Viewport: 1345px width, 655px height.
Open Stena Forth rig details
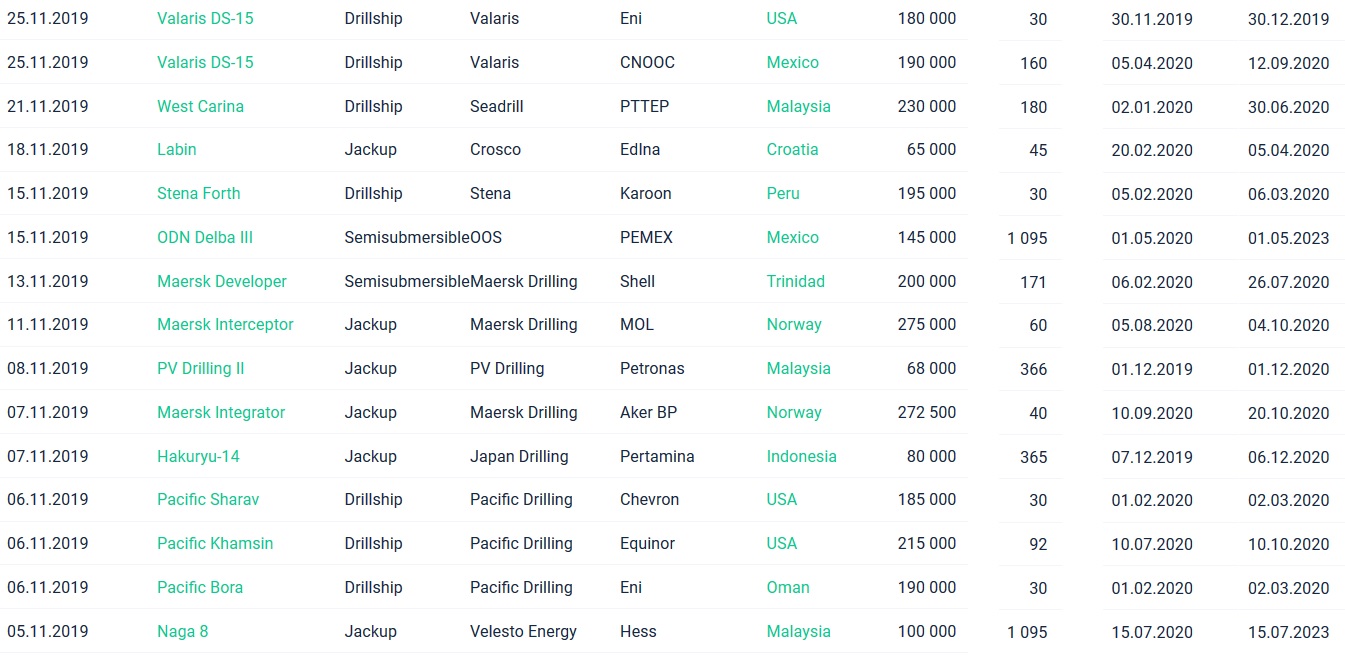coord(198,193)
